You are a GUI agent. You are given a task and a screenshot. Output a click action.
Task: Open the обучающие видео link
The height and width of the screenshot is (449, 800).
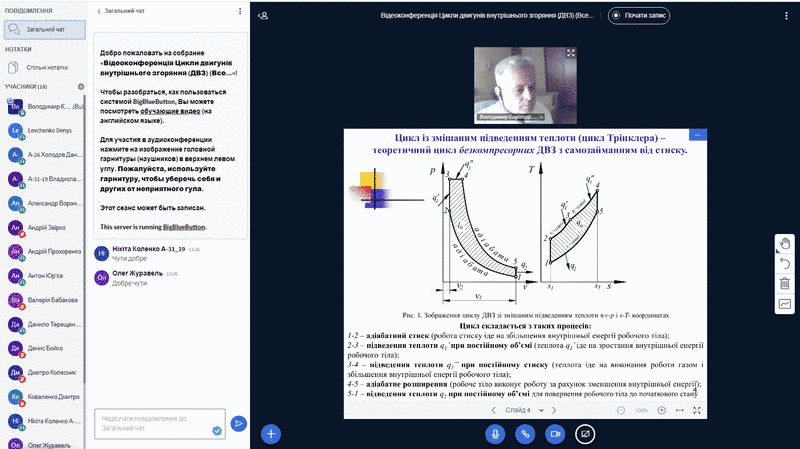click(x=170, y=111)
